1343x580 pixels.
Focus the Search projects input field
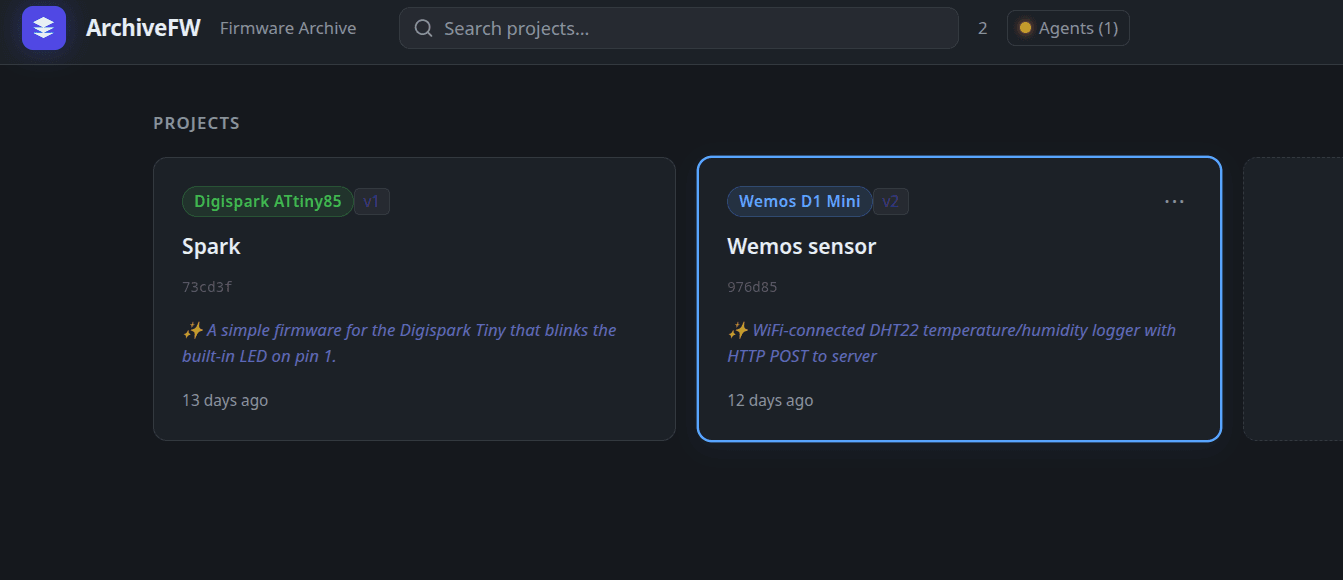point(678,28)
